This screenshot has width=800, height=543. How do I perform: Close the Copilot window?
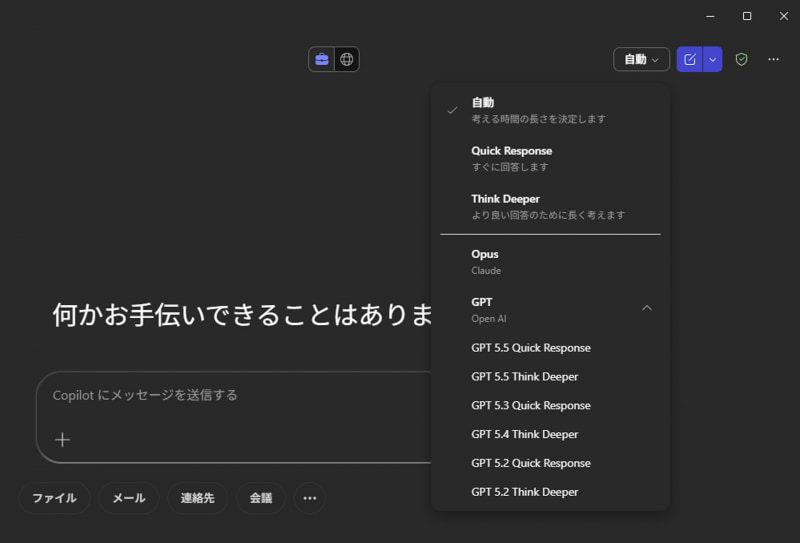point(784,16)
